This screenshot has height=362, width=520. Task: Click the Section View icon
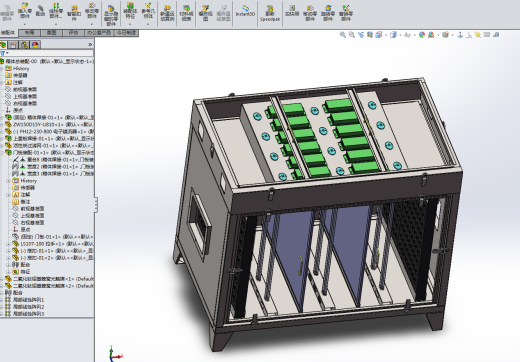click(x=370, y=35)
